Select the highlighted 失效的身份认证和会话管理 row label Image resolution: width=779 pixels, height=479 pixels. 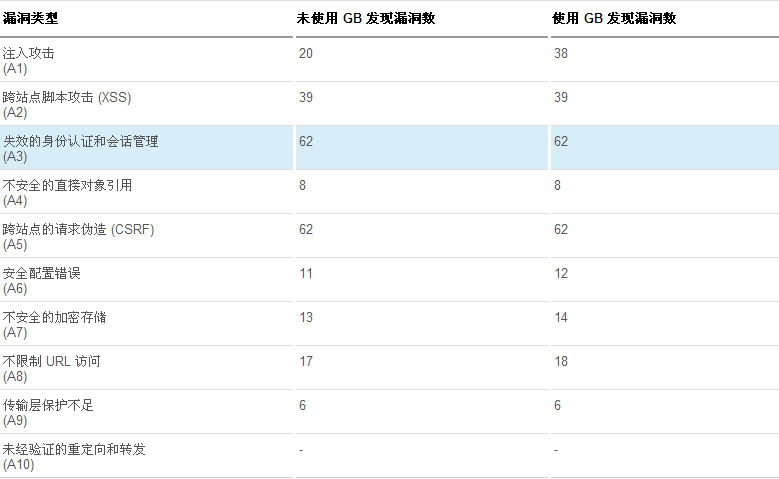coord(80,141)
